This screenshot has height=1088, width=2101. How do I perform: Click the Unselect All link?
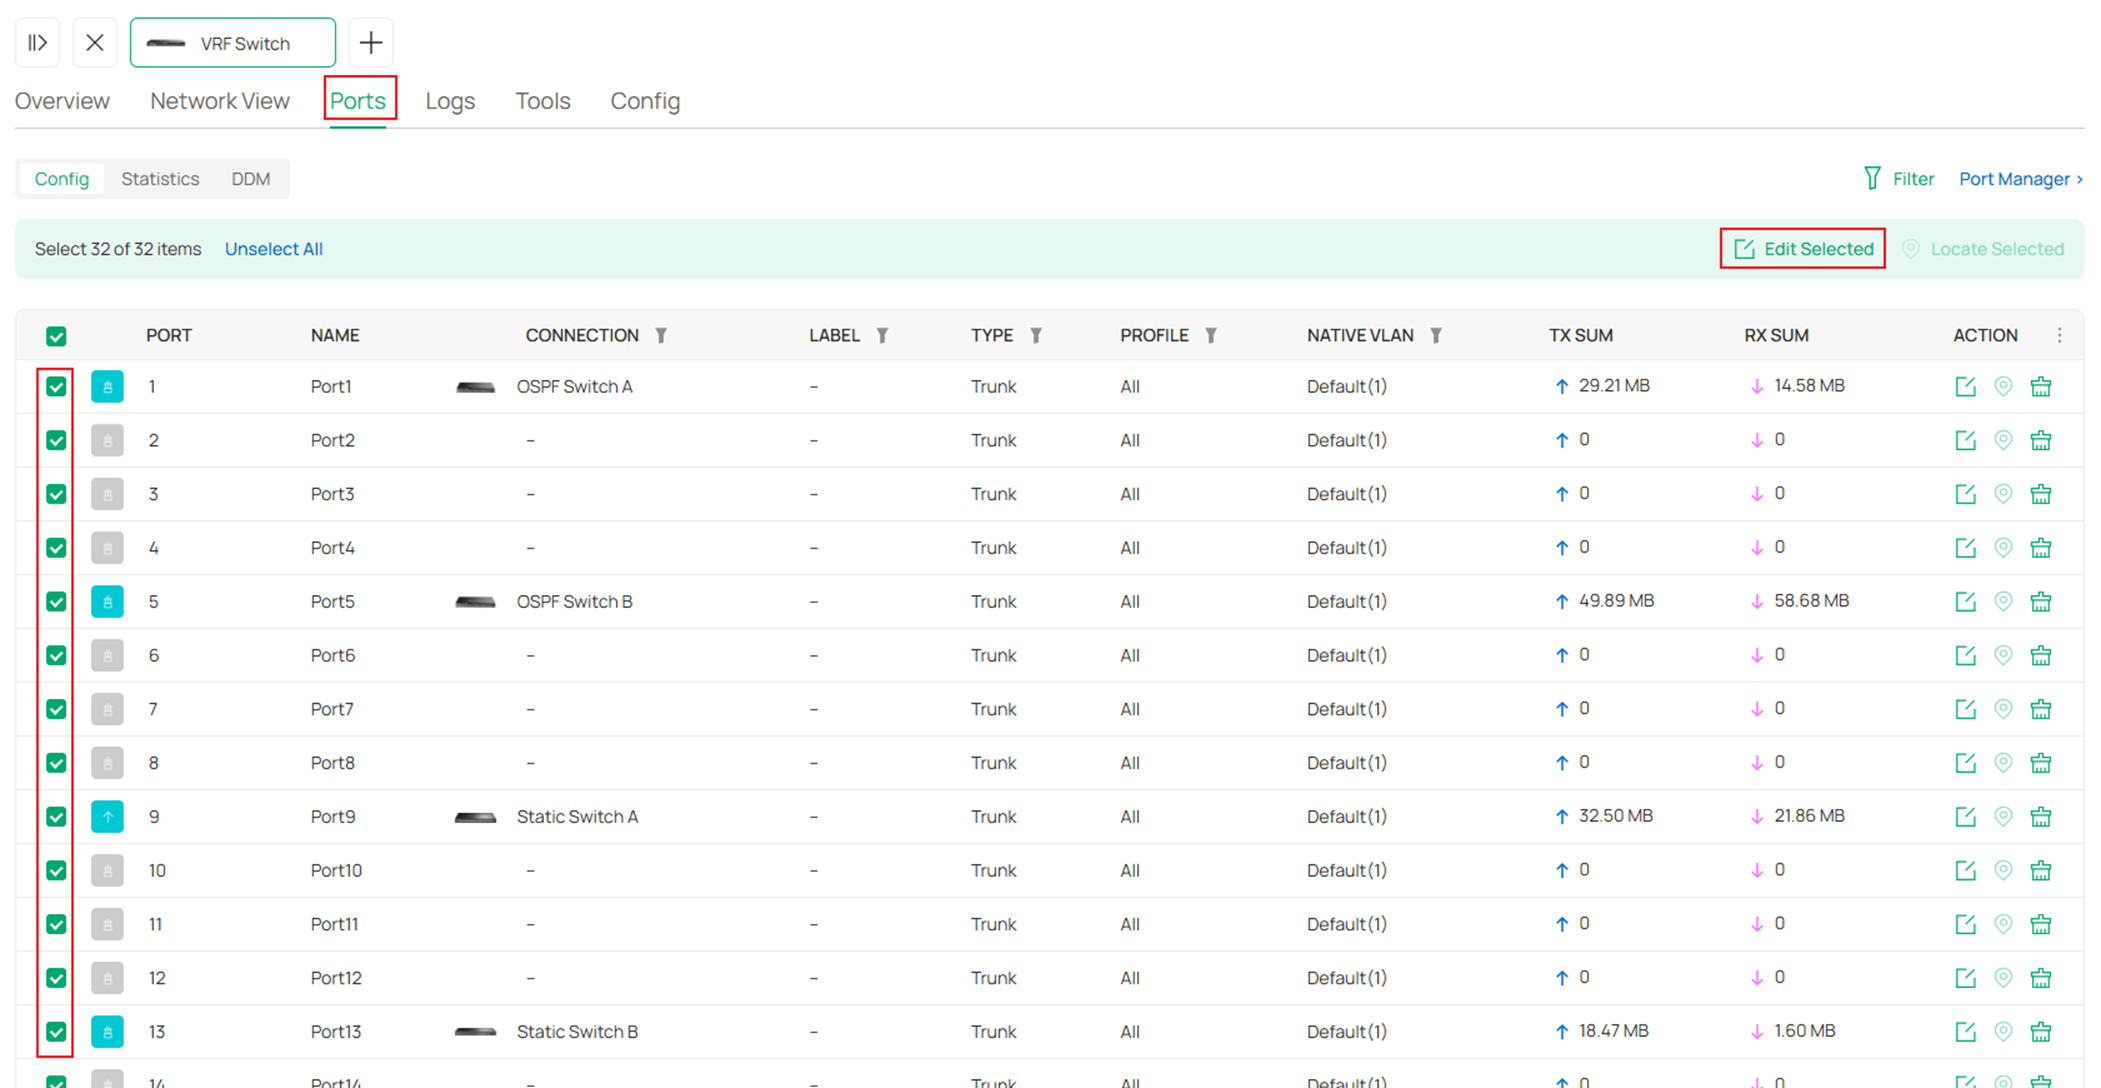pyautogui.click(x=273, y=248)
